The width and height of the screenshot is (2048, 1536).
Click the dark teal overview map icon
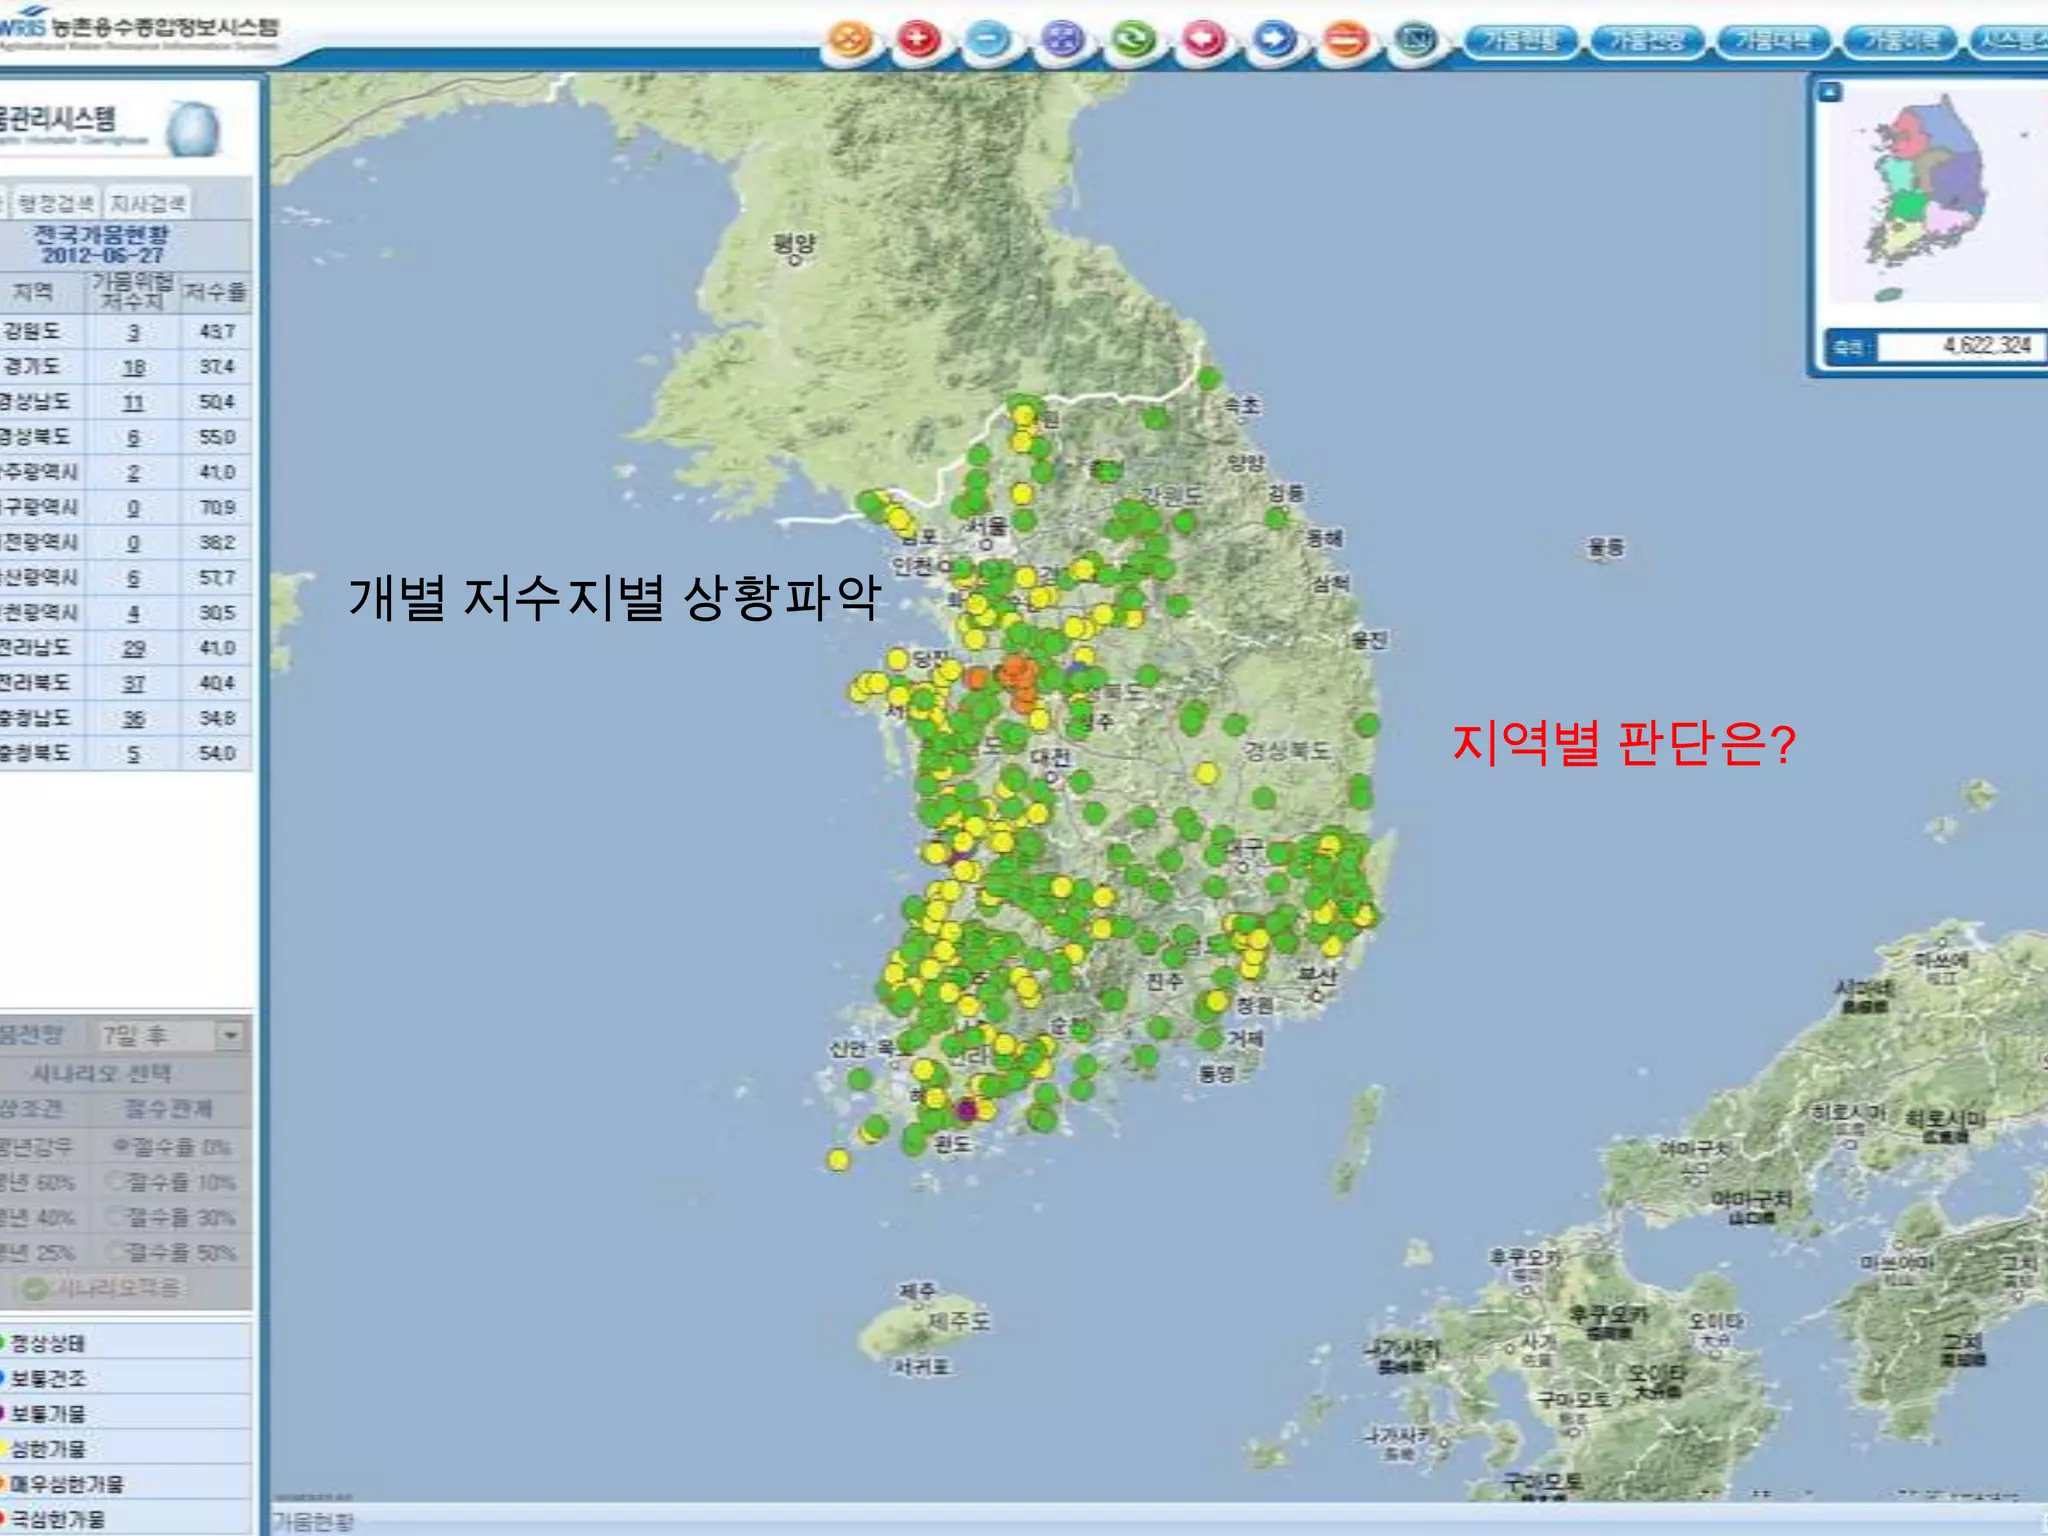1416,40
